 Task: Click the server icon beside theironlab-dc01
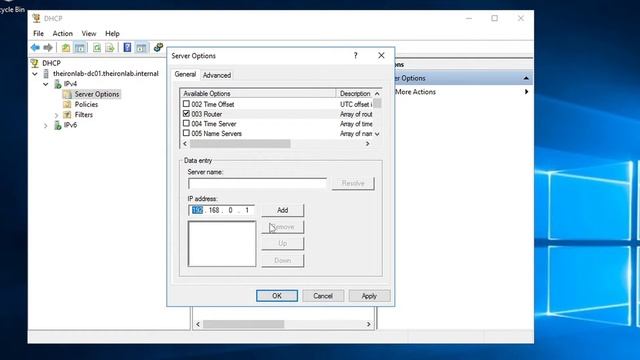[x=46, y=73]
